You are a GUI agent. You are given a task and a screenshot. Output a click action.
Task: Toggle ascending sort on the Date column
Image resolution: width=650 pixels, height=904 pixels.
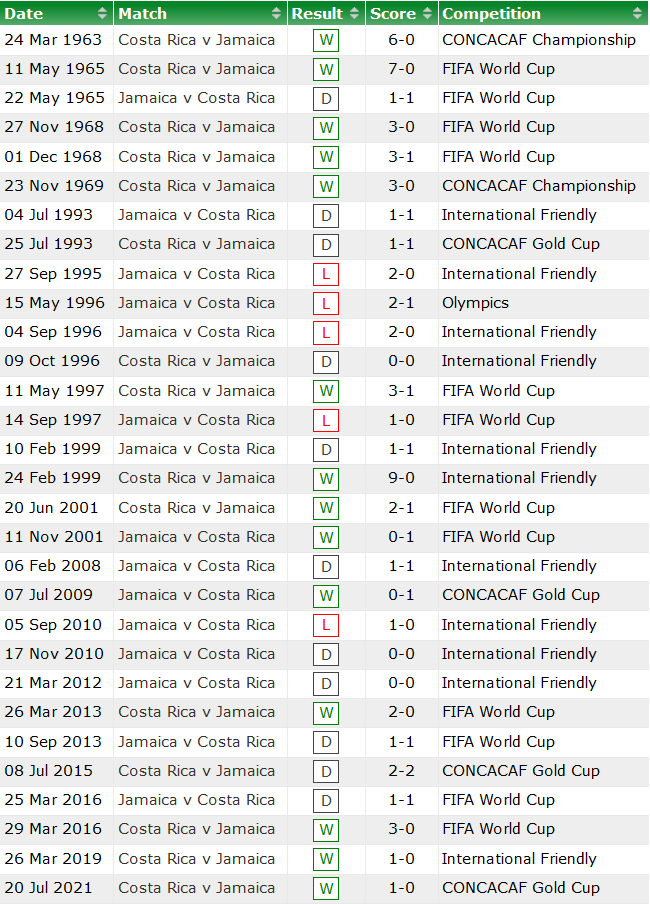click(x=100, y=9)
